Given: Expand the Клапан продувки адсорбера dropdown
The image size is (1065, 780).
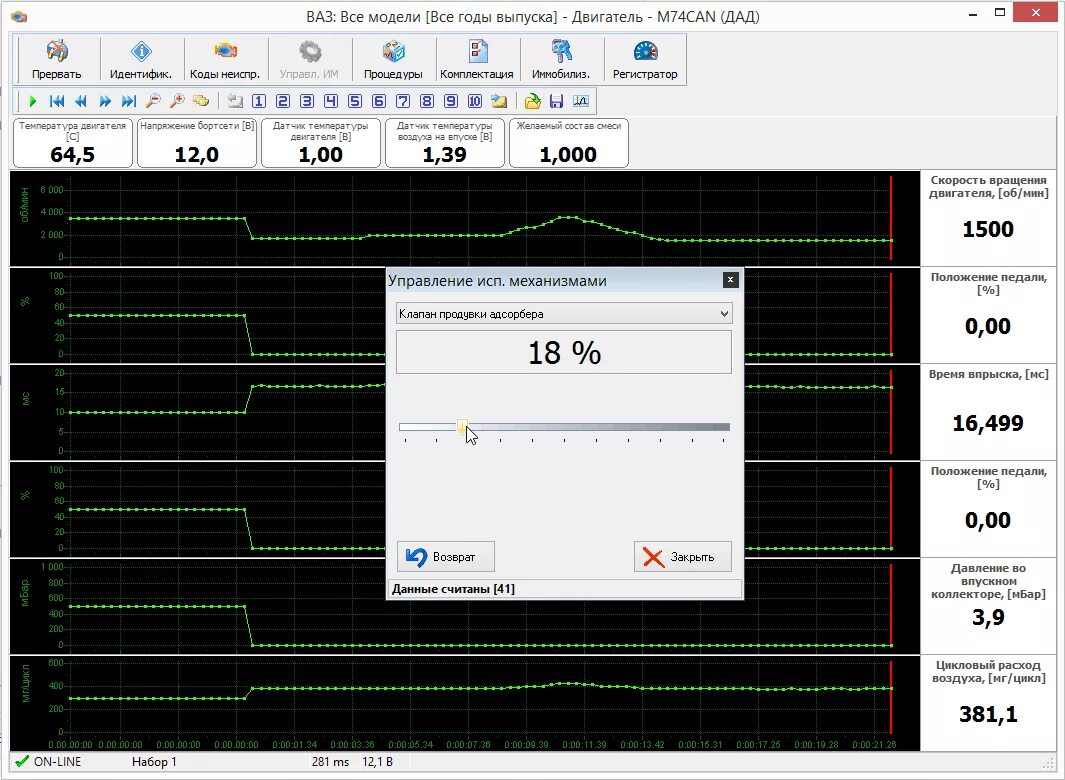Looking at the screenshot, I should tap(724, 314).
